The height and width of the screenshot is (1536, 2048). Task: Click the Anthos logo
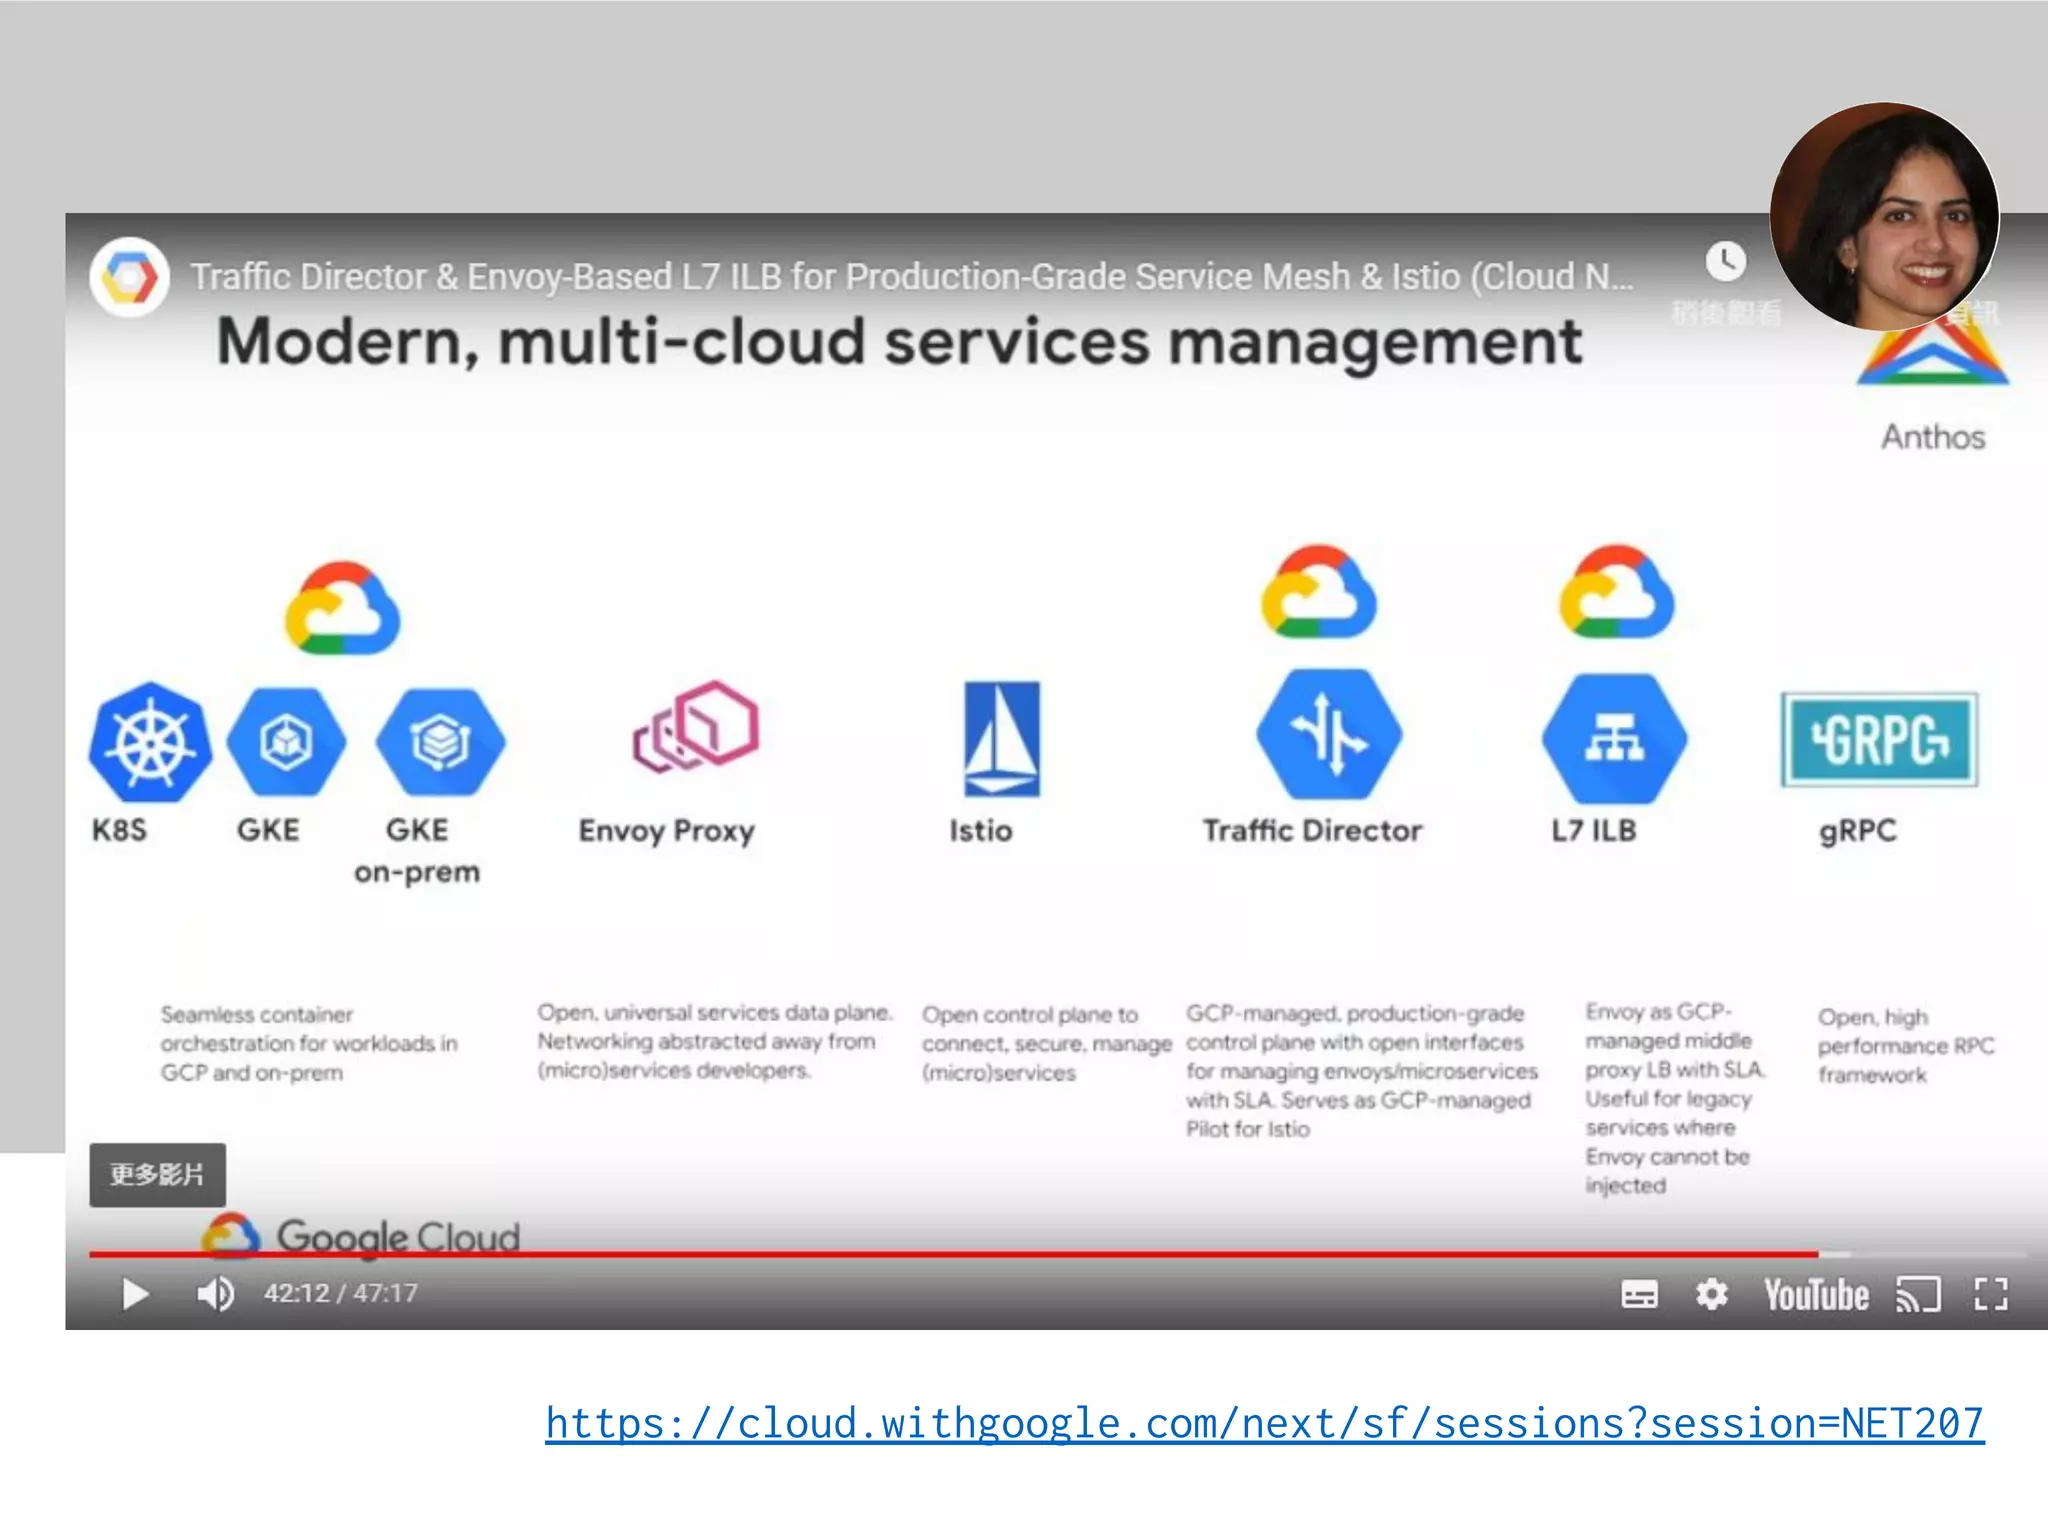[x=1933, y=357]
